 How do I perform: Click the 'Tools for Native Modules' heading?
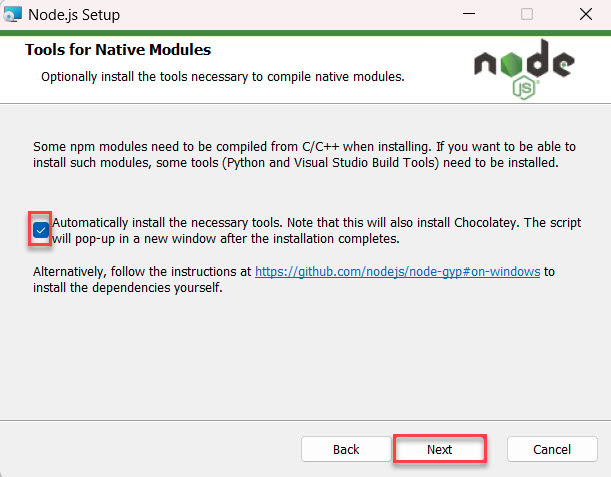click(x=118, y=50)
